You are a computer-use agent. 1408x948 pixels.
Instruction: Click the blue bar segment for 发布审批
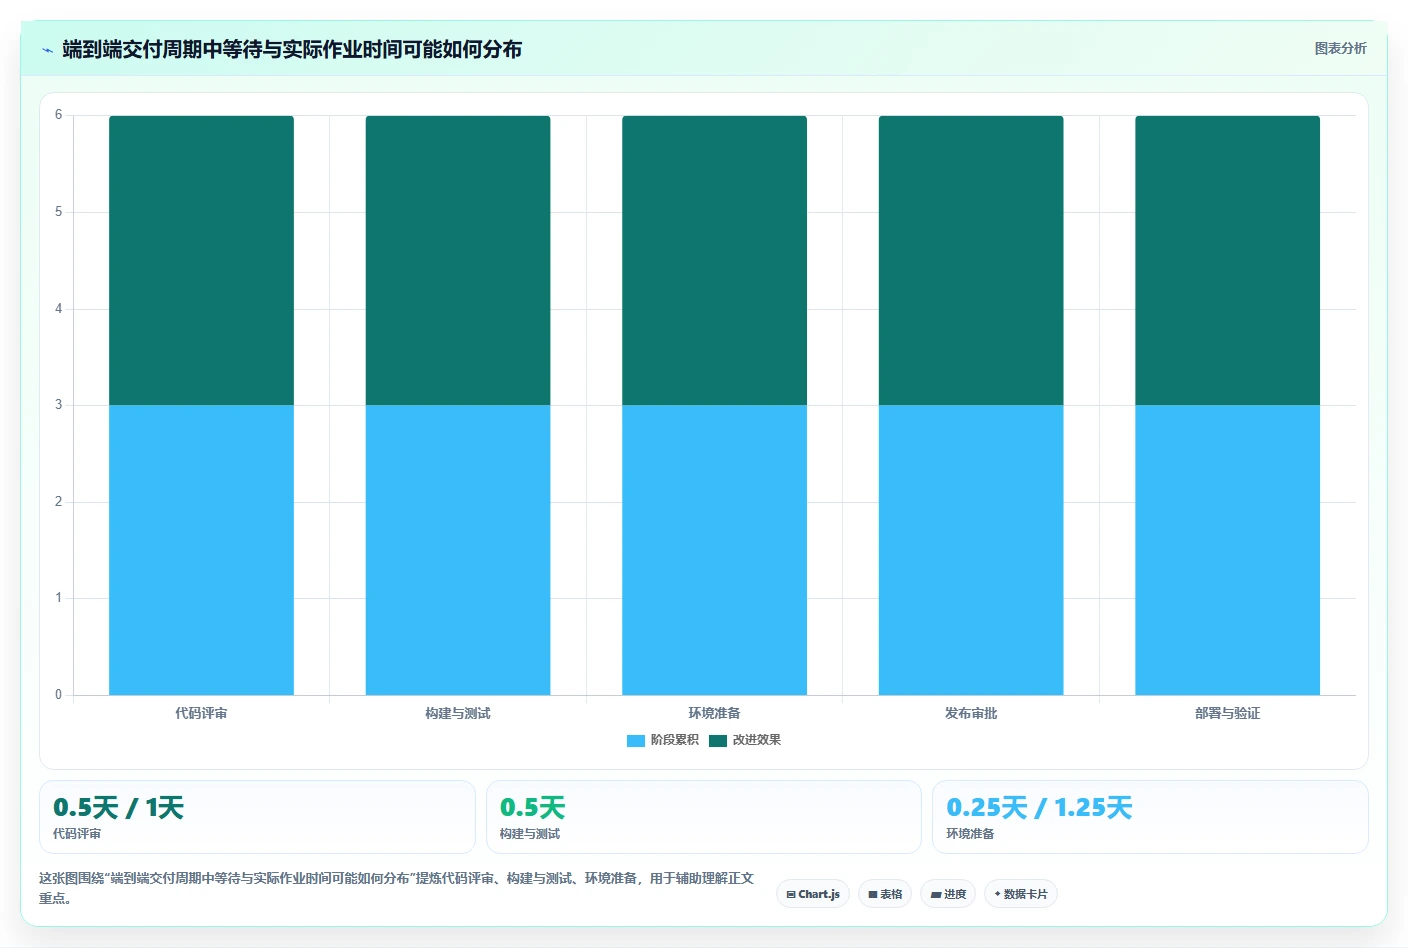click(x=971, y=550)
